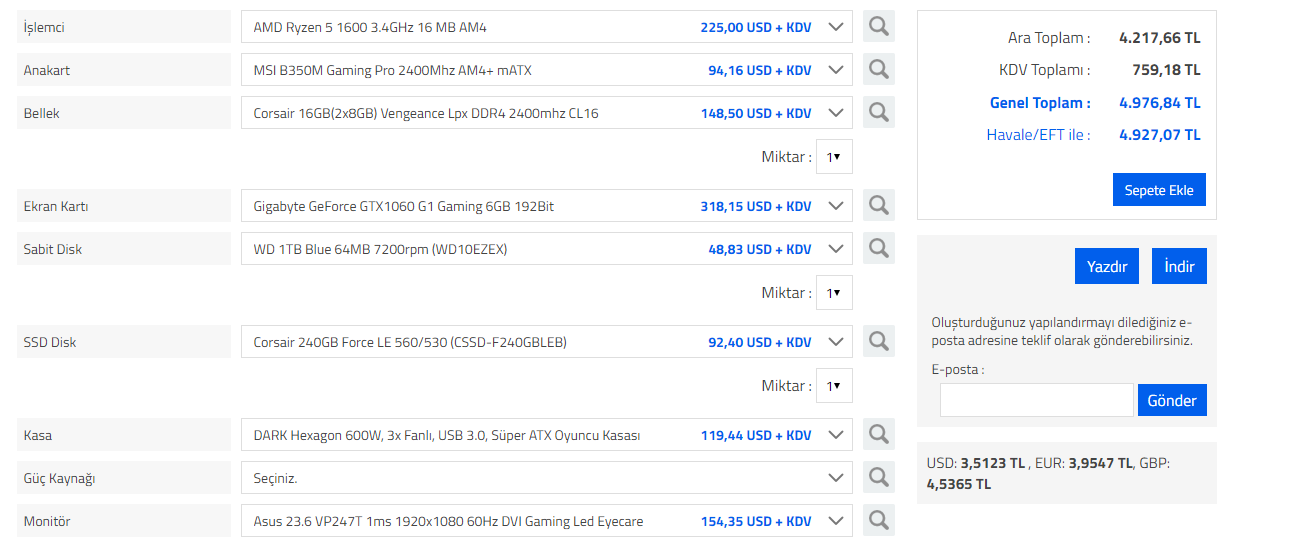This screenshot has width=1311, height=537.
Task: Expand the AMD Ryzen 5 1600 dropdown
Action: (836, 27)
